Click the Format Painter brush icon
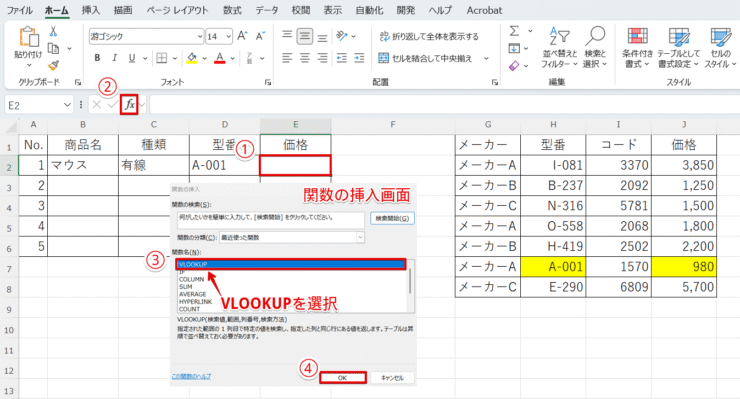740x399 pixels. (54, 65)
